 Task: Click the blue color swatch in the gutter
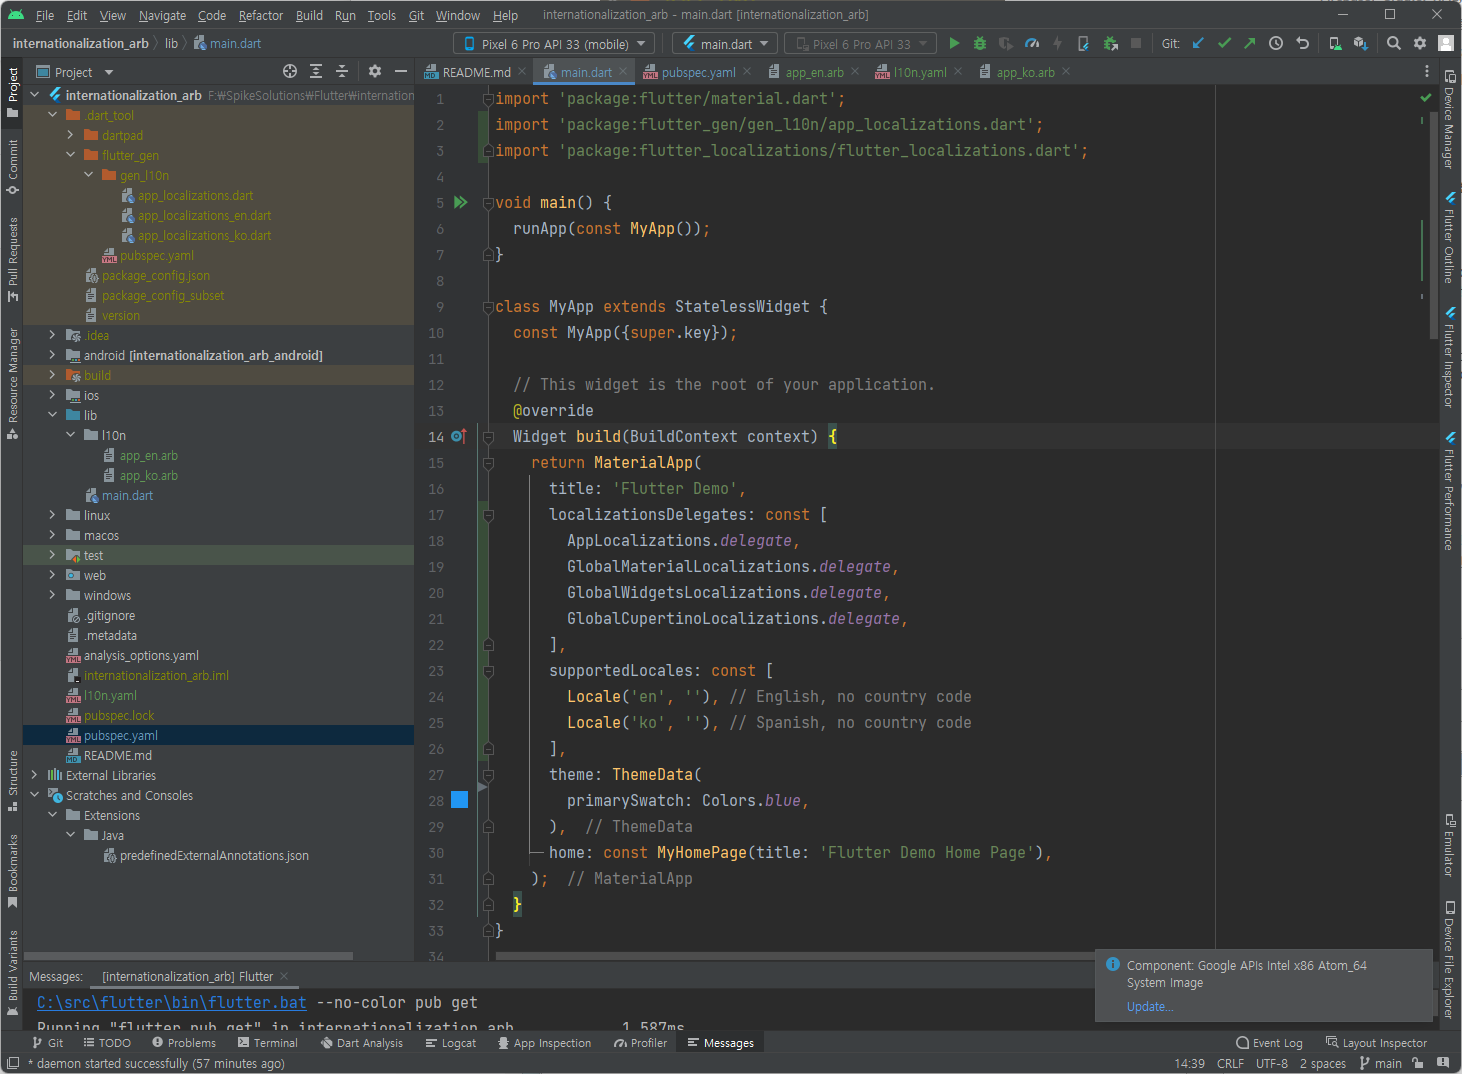click(x=460, y=800)
